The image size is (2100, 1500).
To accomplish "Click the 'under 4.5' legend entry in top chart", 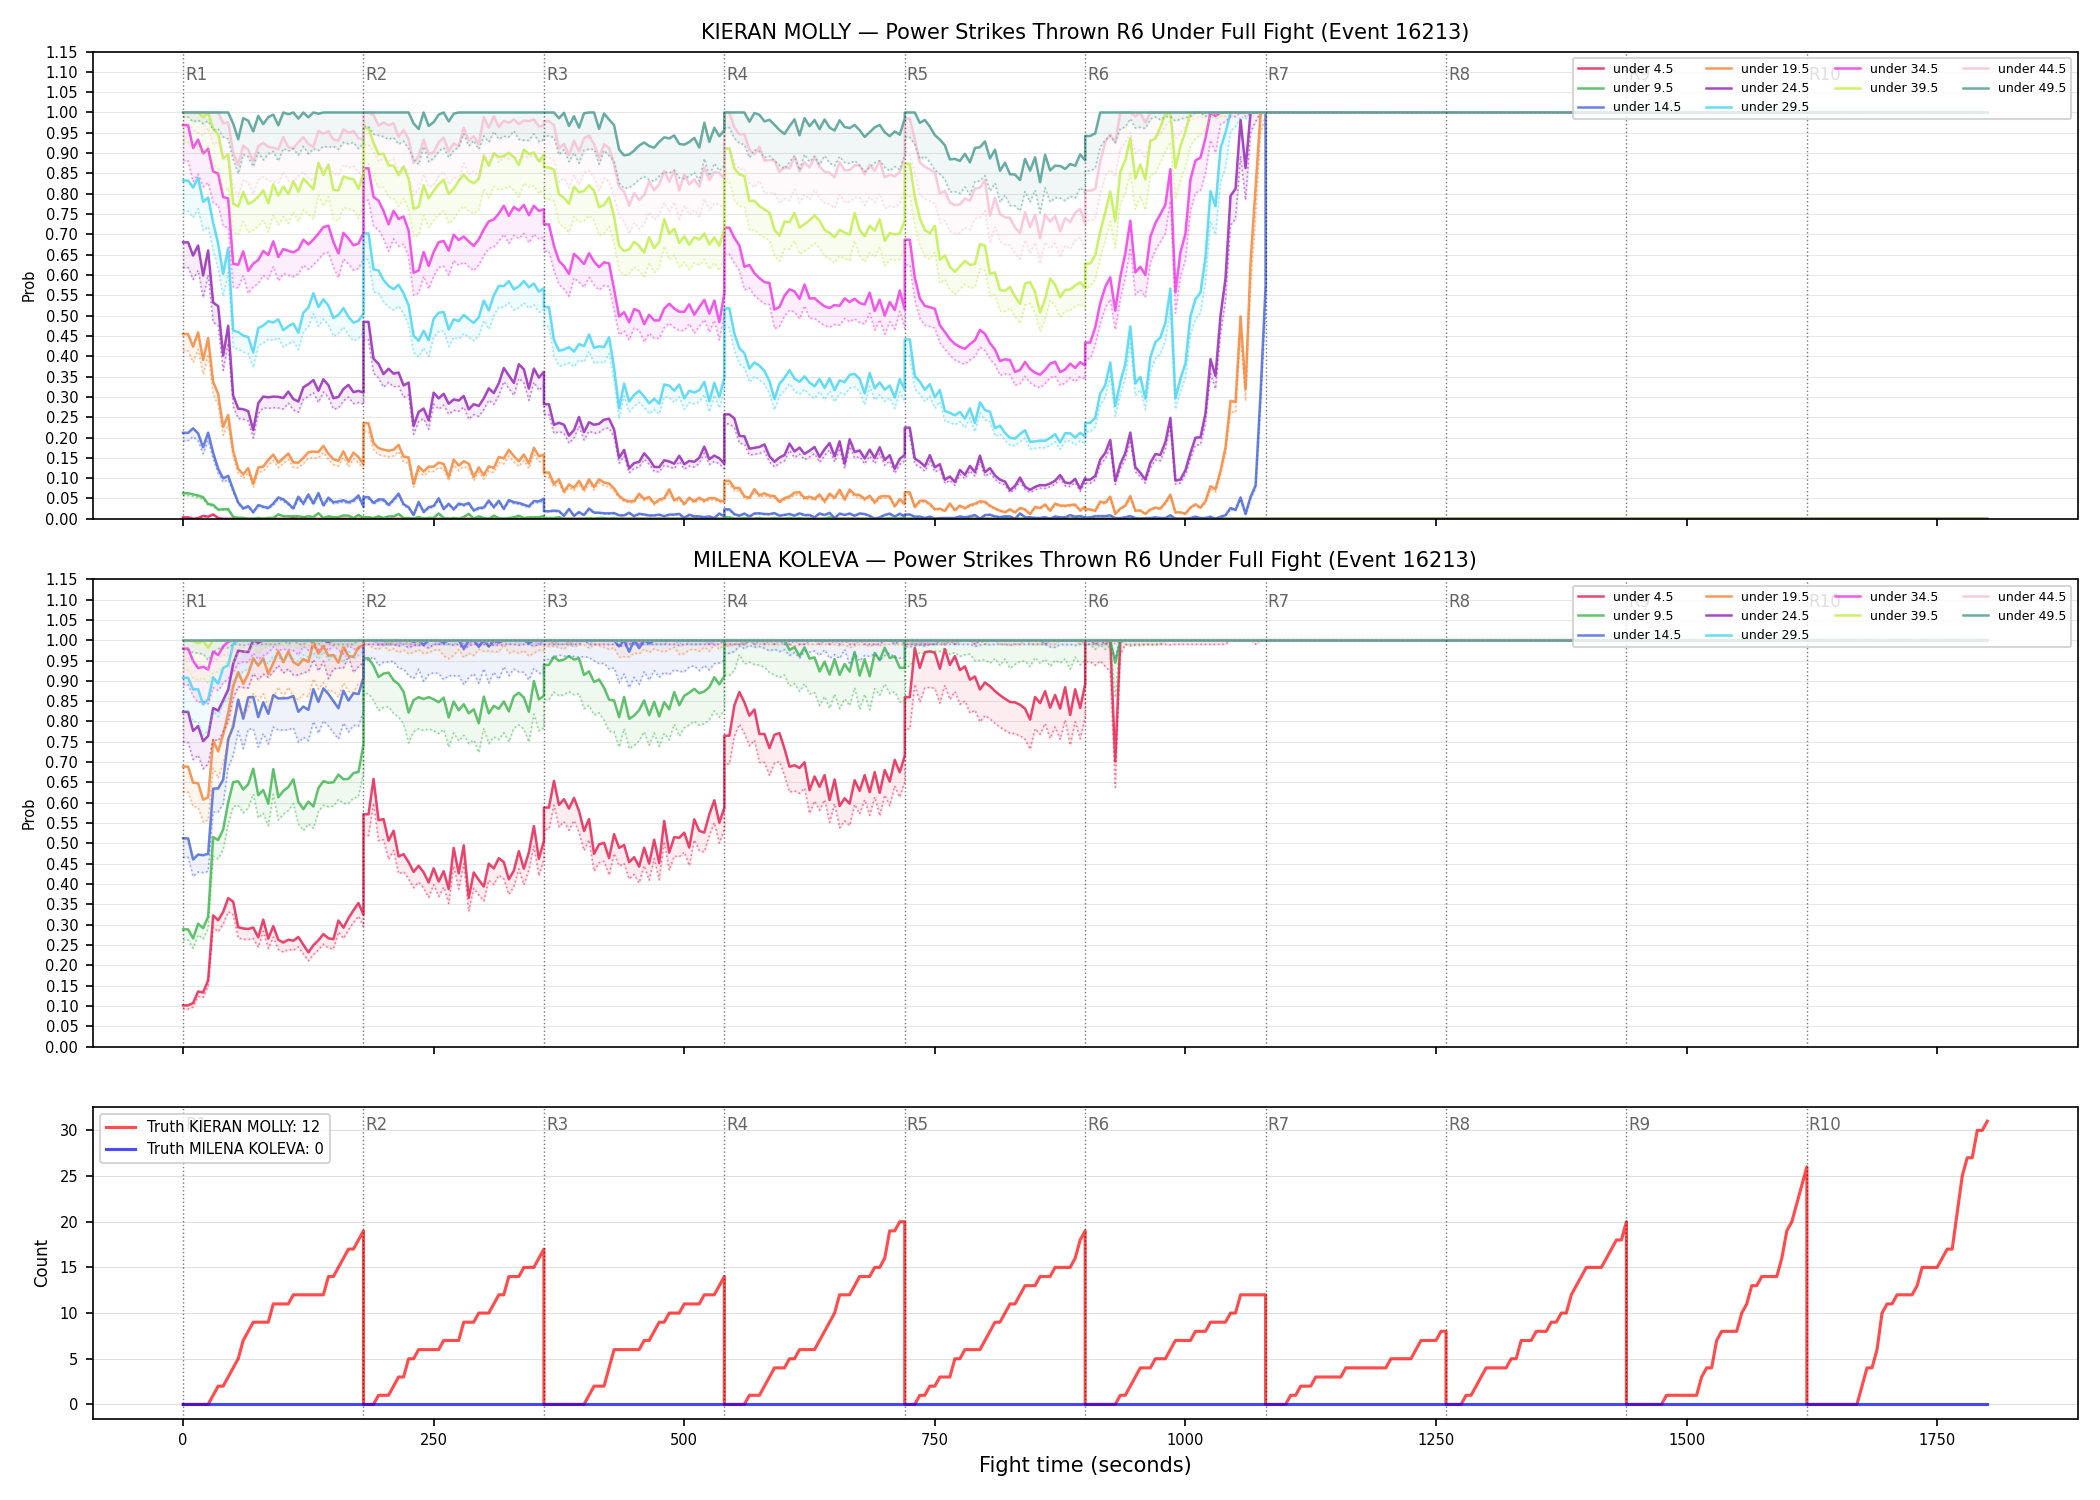I will pyautogui.click(x=1625, y=69).
